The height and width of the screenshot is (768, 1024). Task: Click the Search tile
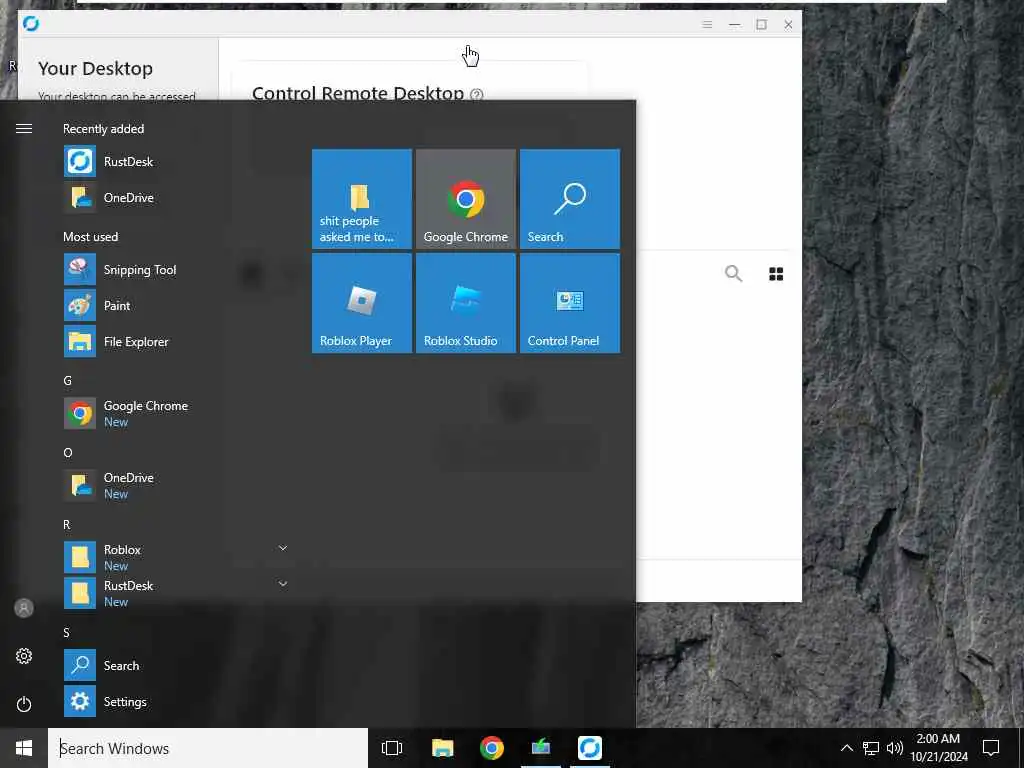click(569, 199)
